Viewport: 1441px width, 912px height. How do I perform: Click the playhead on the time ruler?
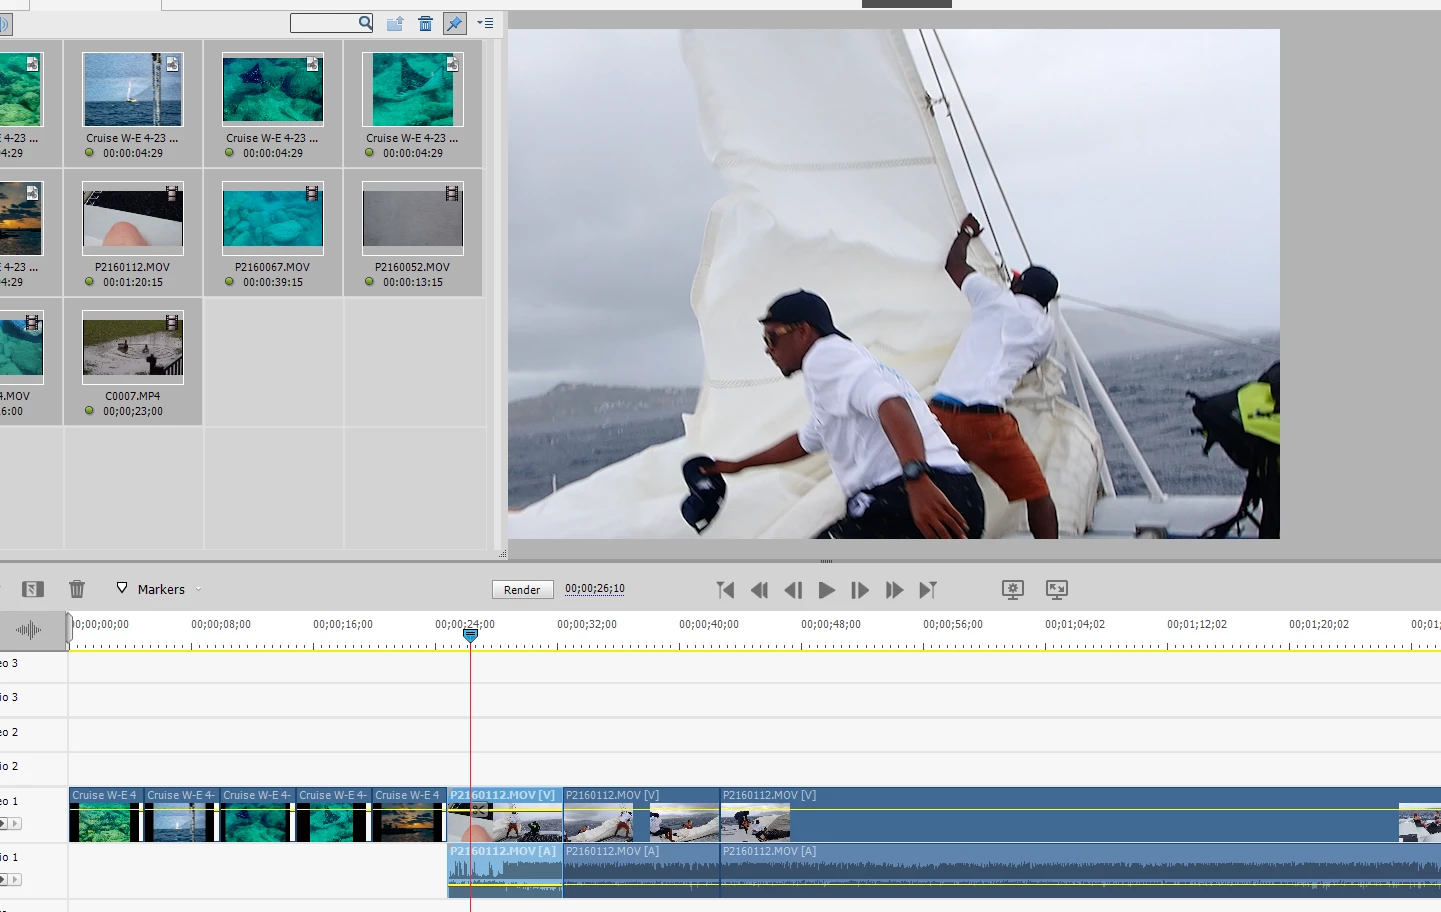(470, 635)
